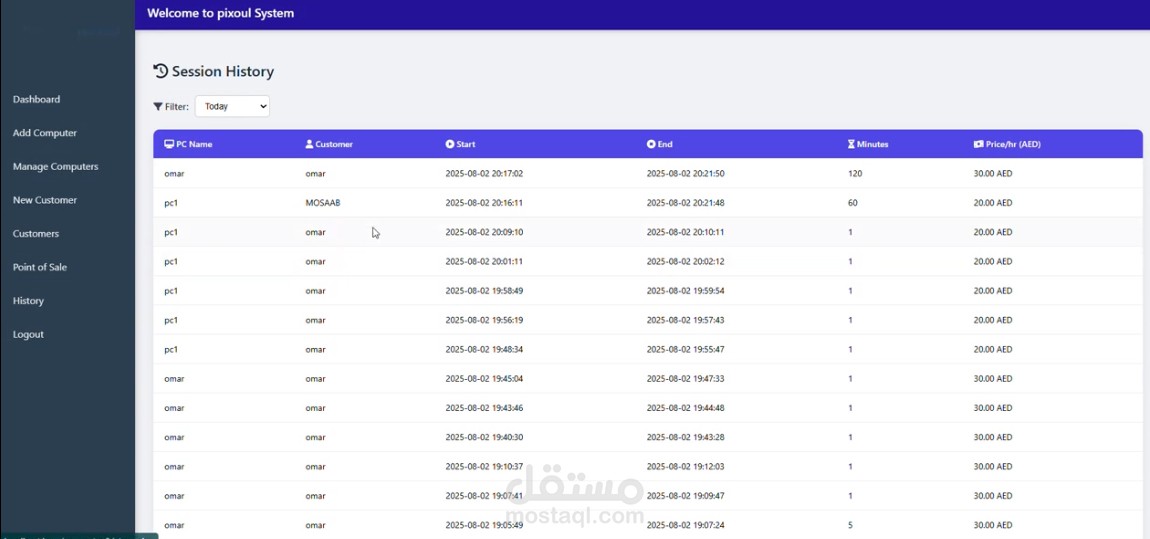Open the Customers page
The height and width of the screenshot is (539, 1150).
coord(36,234)
